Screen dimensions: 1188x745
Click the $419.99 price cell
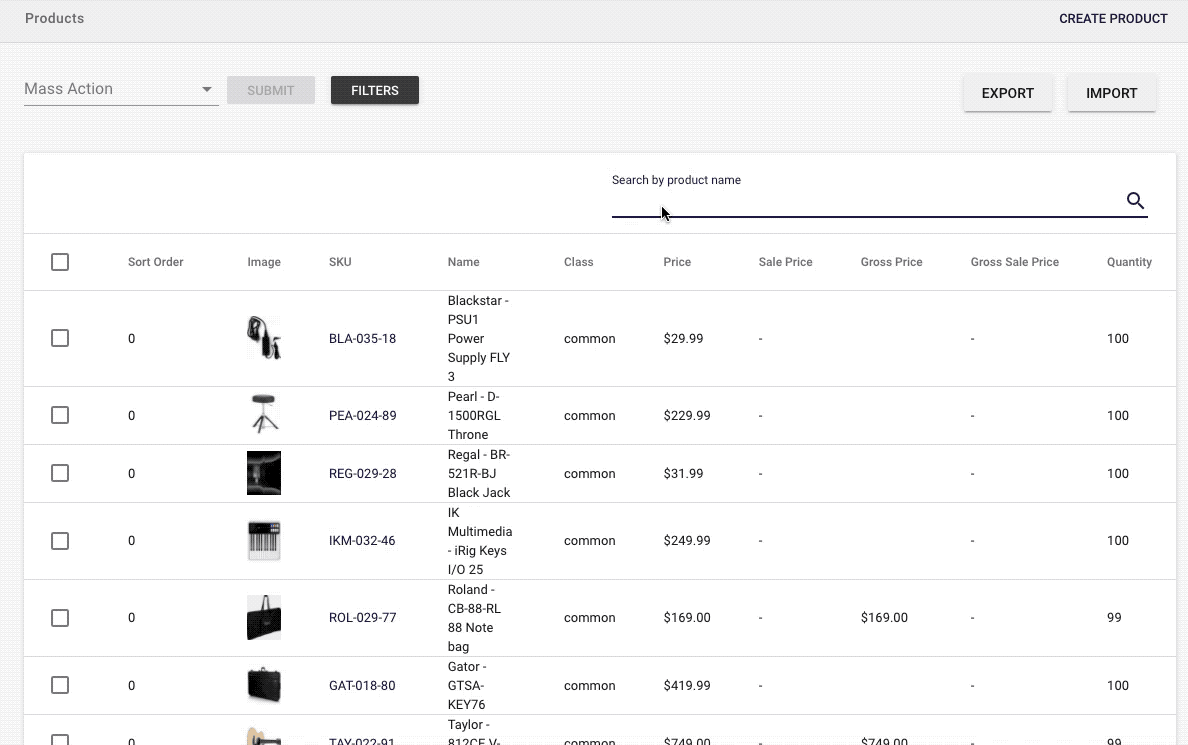pos(687,685)
